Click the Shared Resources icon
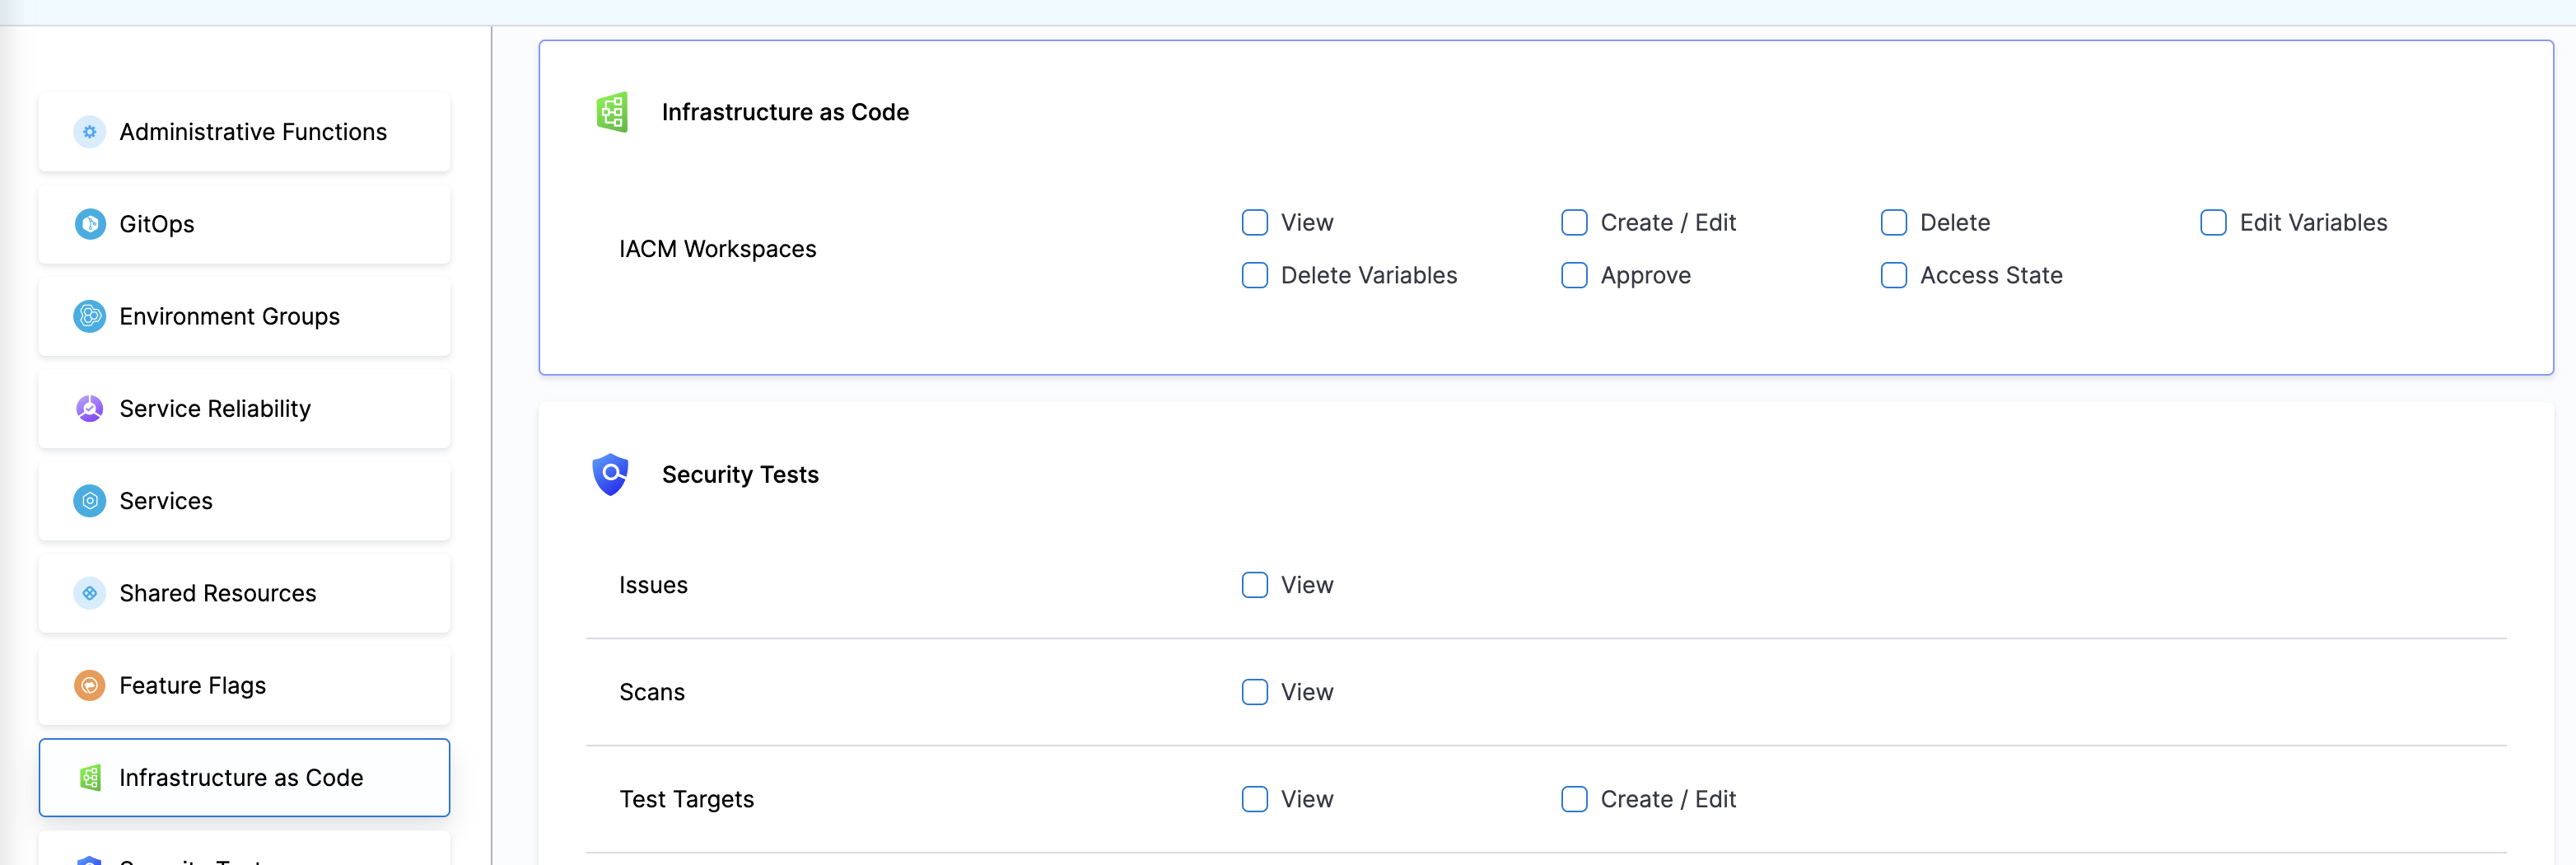Image resolution: width=2576 pixels, height=865 pixels. click(90, 593)
